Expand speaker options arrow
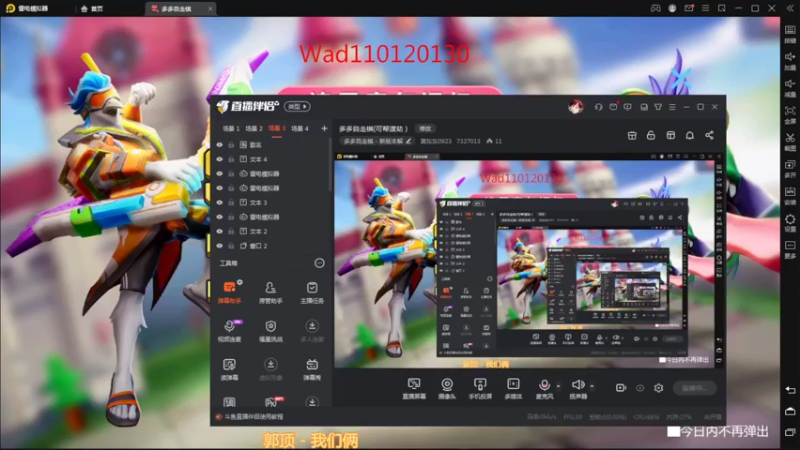Viewport: 800px width, 450px height. 591,386
